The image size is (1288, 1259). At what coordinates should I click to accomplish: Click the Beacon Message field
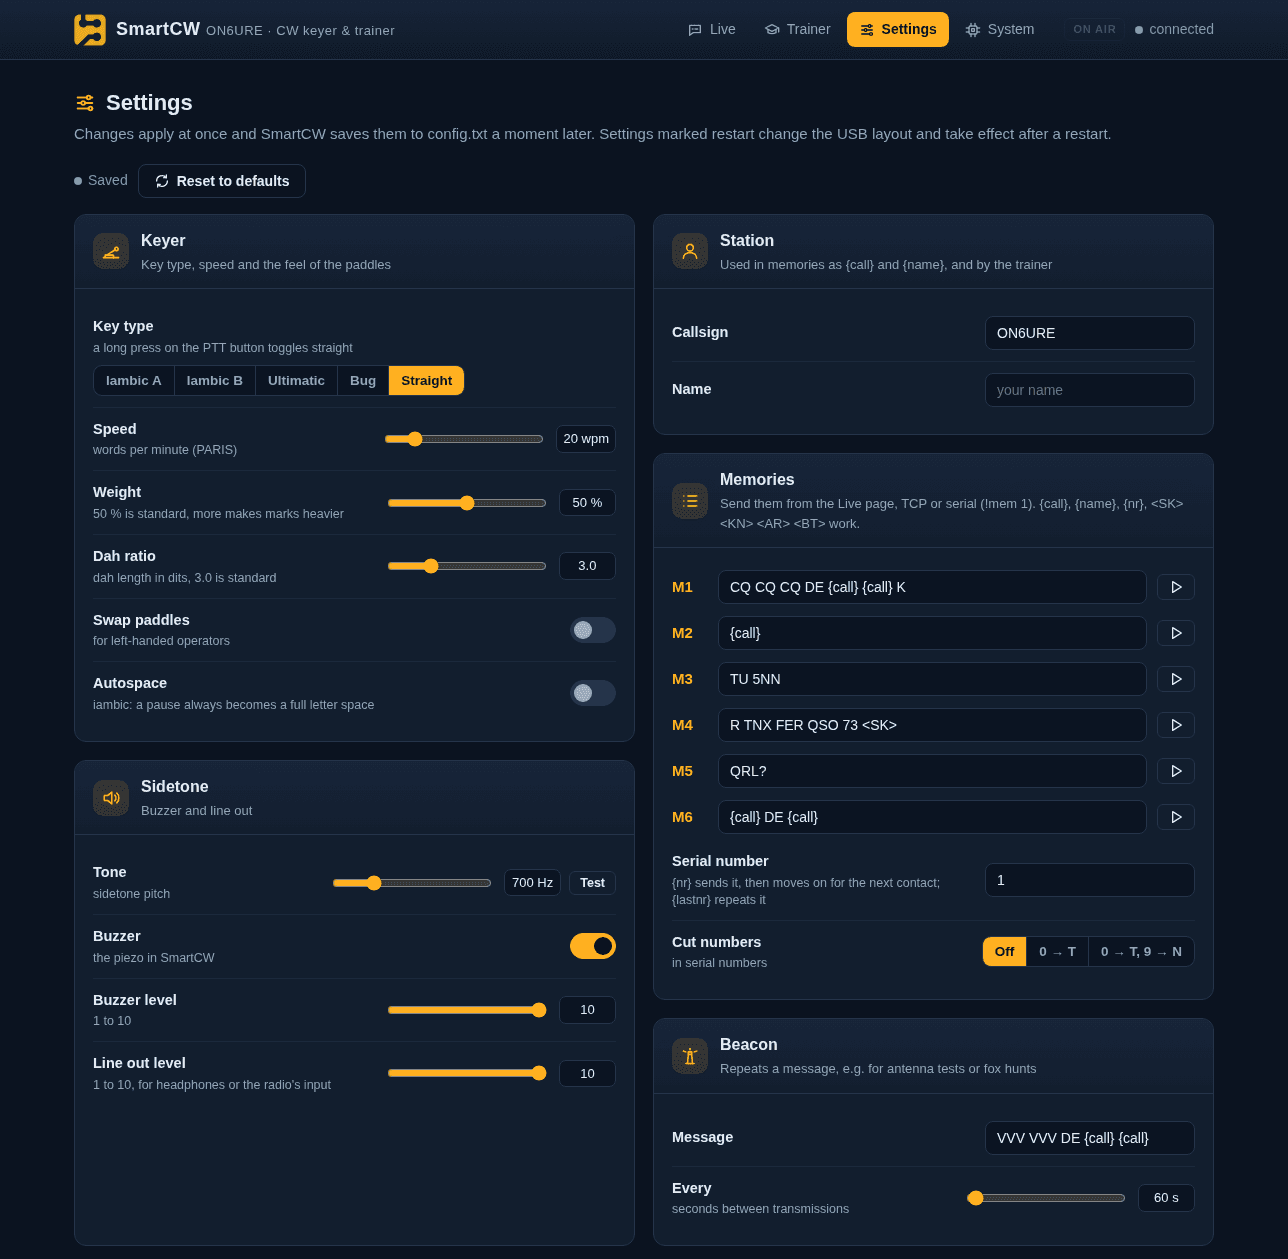click(1090, 1138)
